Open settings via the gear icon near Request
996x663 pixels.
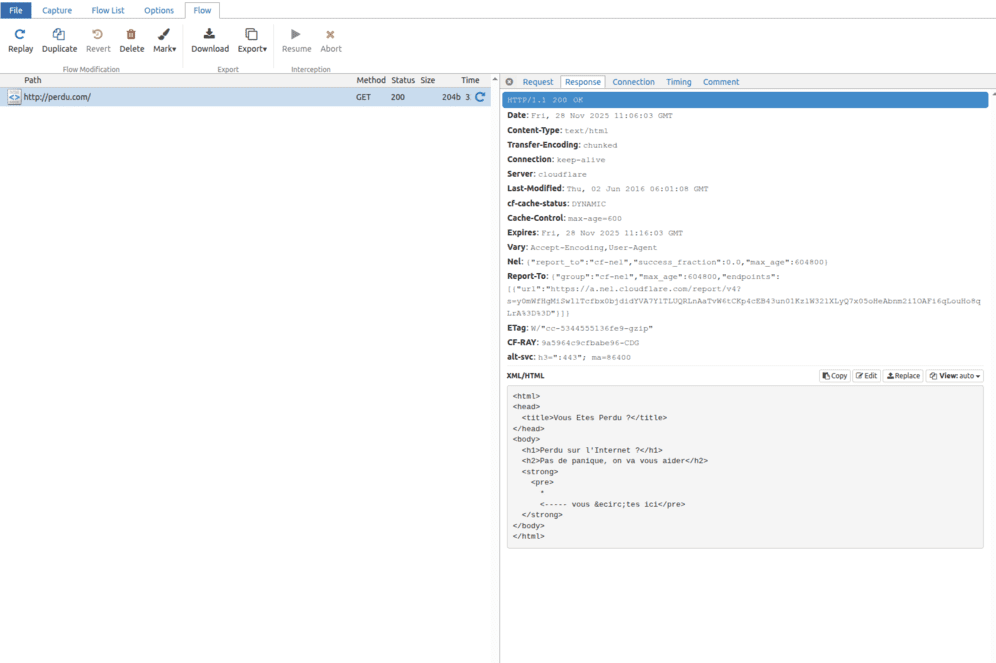pos(509,82)
